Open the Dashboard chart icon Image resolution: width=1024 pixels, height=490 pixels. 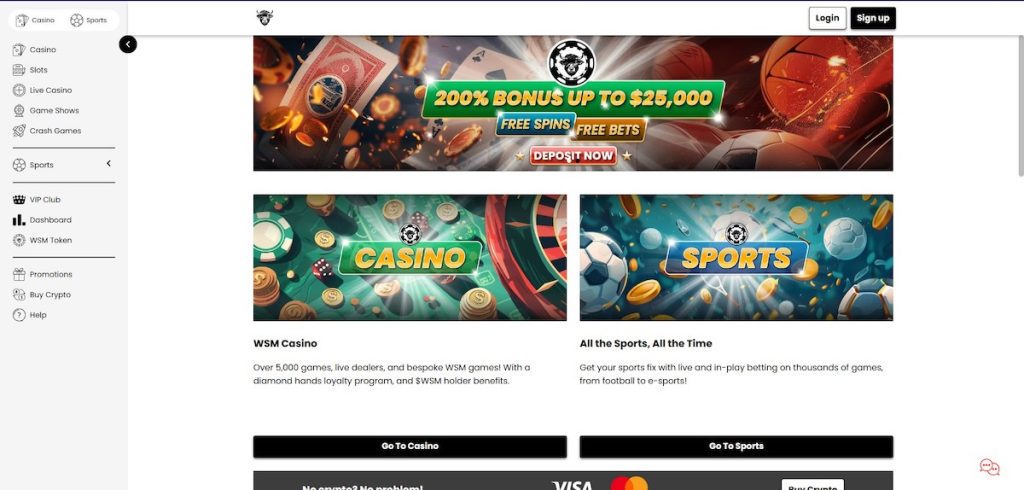pyautogui.click(x=19, y=220)
